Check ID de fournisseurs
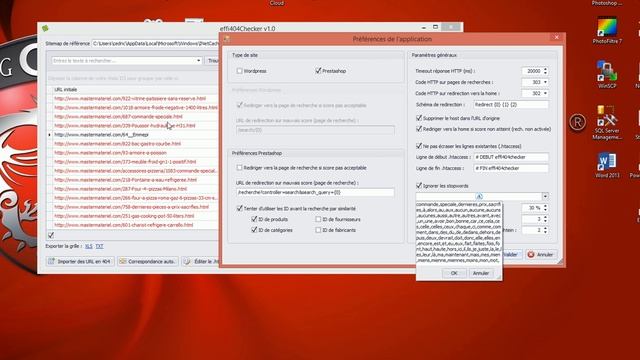The image size is (640, 360). (x=318, y=219)
